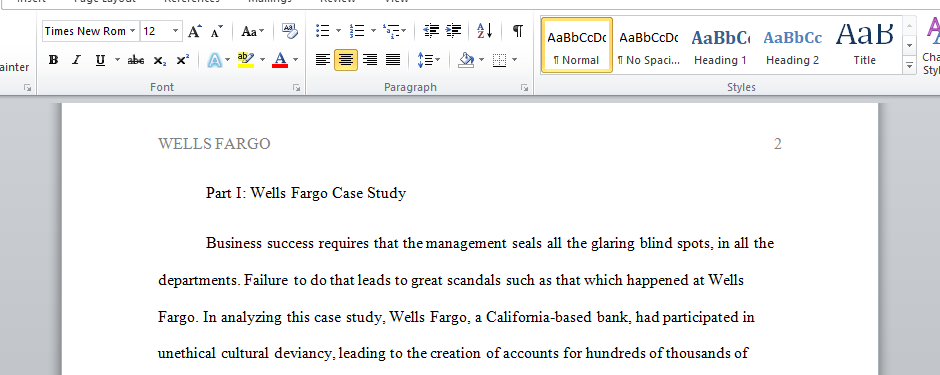Toggle strikethrough formatting

pos(136,60)
